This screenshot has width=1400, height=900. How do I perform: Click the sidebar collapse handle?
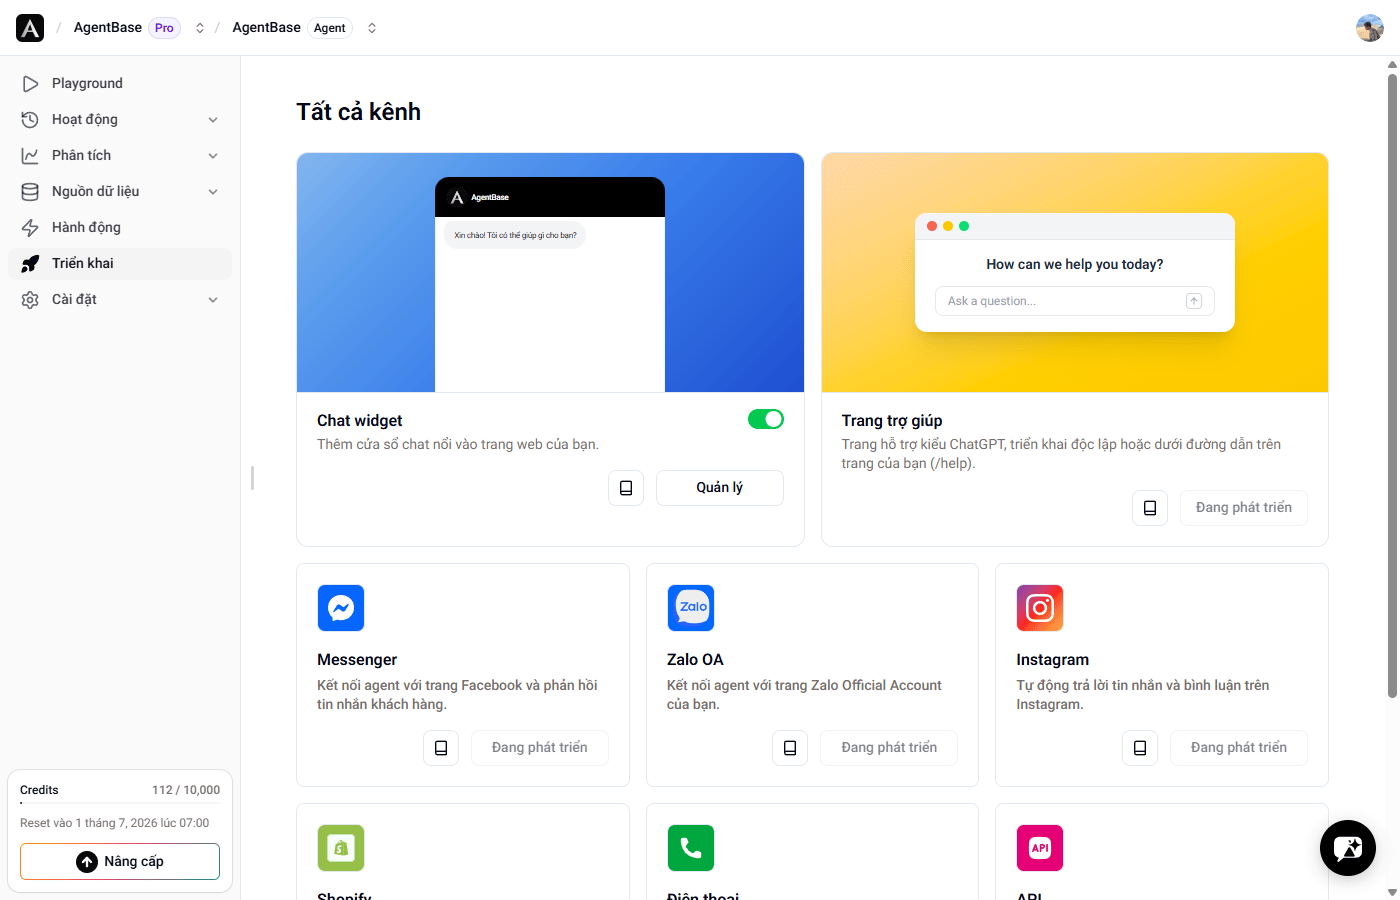point(252,478)
